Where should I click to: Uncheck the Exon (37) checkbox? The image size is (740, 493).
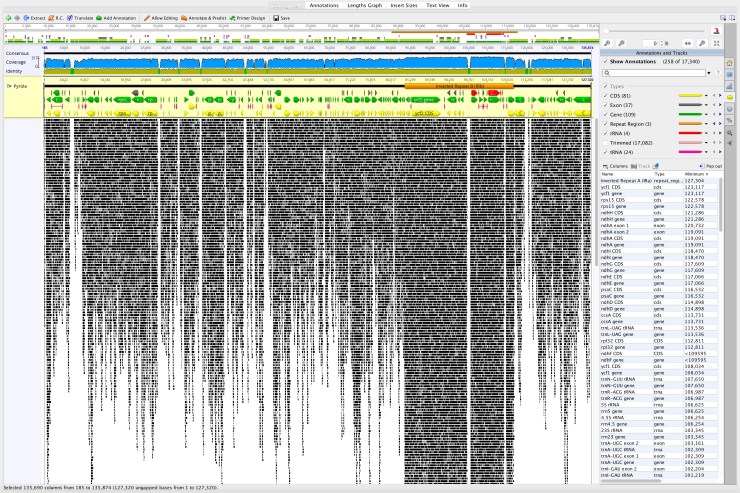coord(605,105)
